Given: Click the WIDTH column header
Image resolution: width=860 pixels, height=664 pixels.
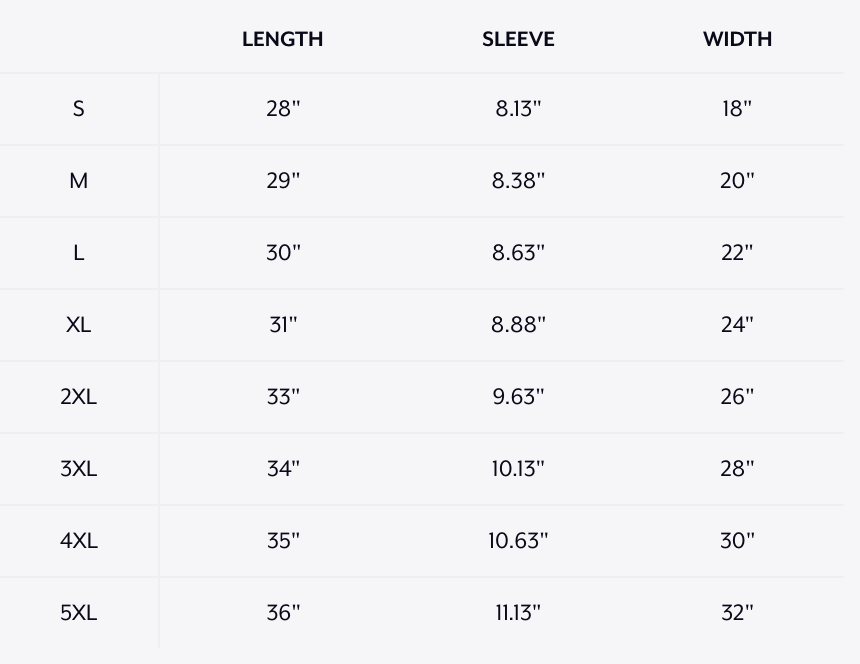Looking at the screenshot, I should 737,39.
